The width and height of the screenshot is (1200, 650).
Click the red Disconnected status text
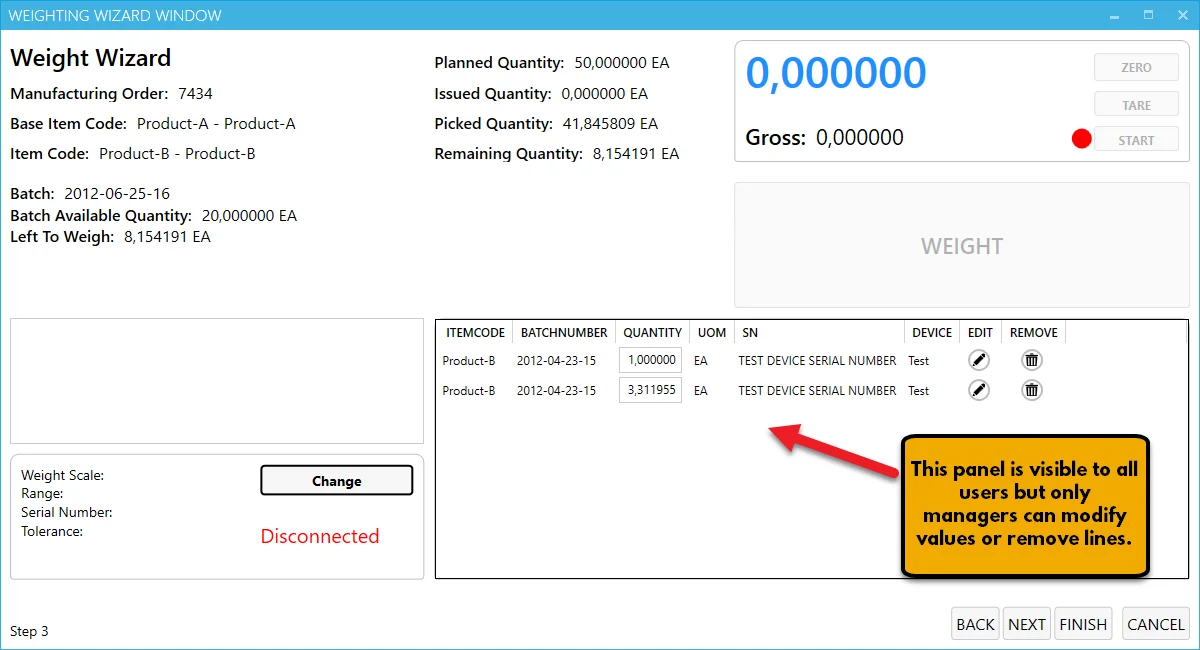coord(320,536)
